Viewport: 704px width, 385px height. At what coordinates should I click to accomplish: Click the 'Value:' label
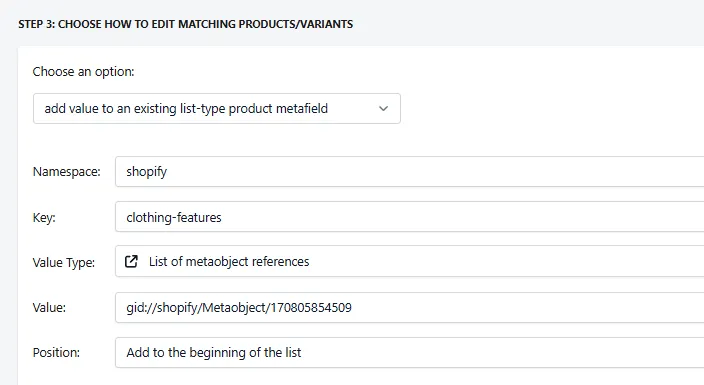(49, 307)
